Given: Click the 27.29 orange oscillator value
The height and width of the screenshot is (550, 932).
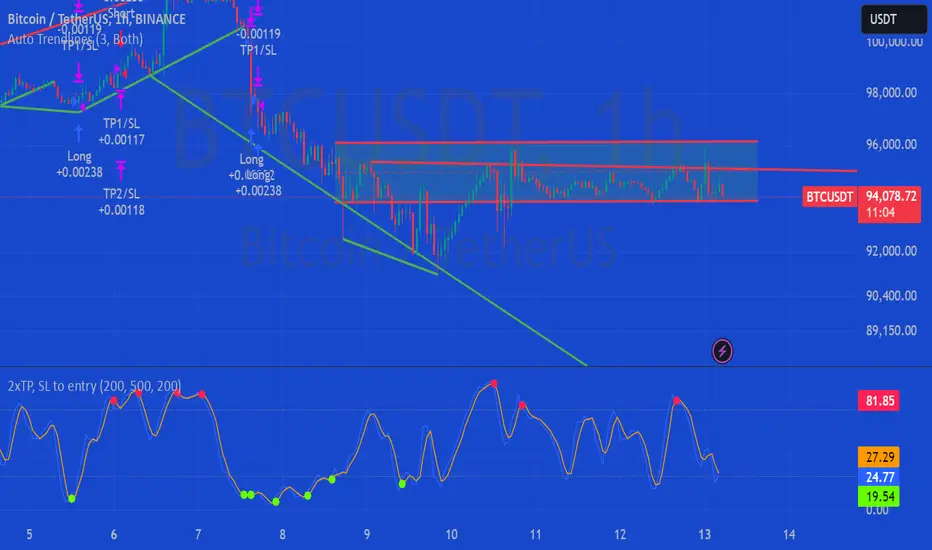Looking at the screenshot, I should tap(879, 457).
